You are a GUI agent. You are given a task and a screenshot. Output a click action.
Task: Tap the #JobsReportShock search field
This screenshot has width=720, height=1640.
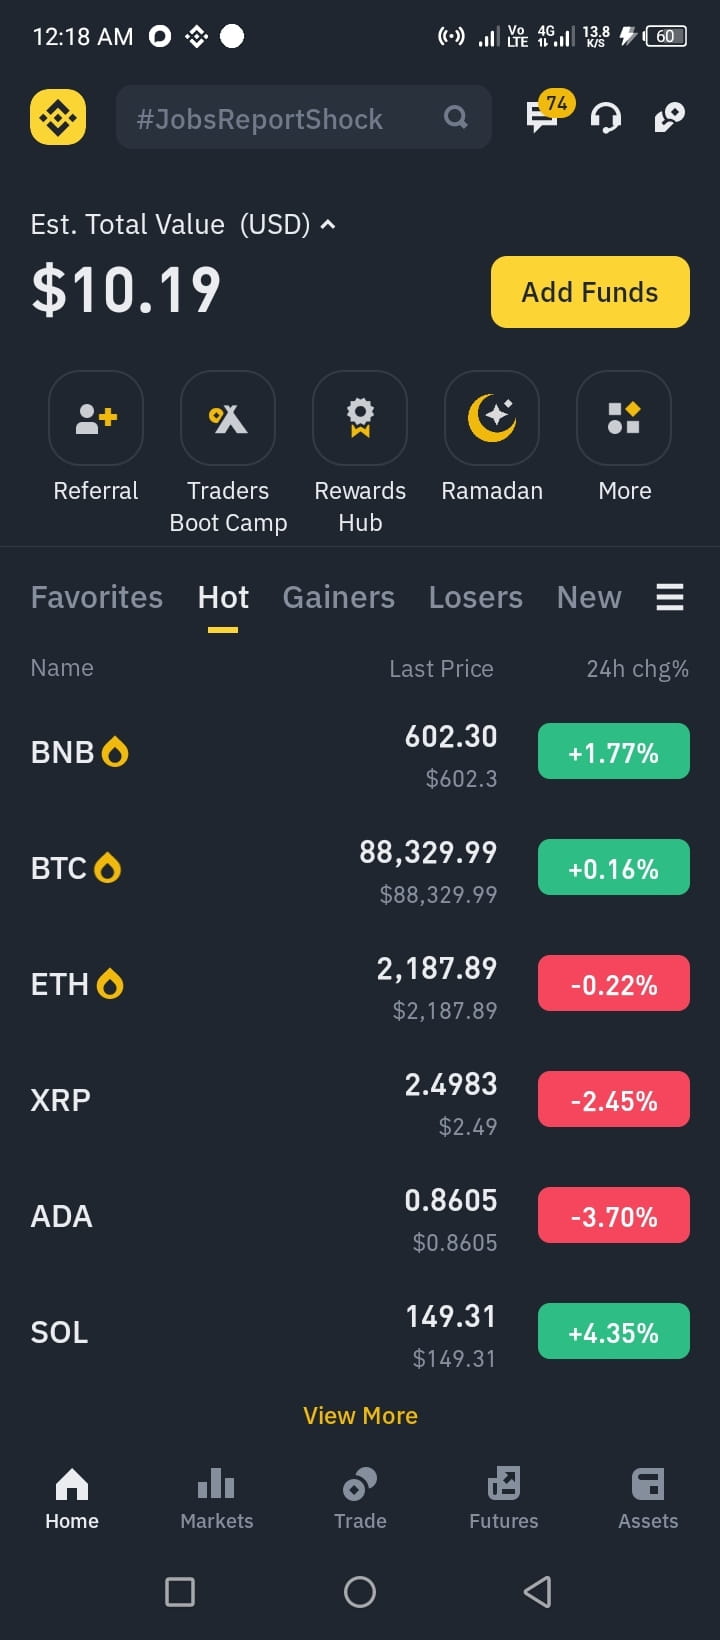point(304,117)
